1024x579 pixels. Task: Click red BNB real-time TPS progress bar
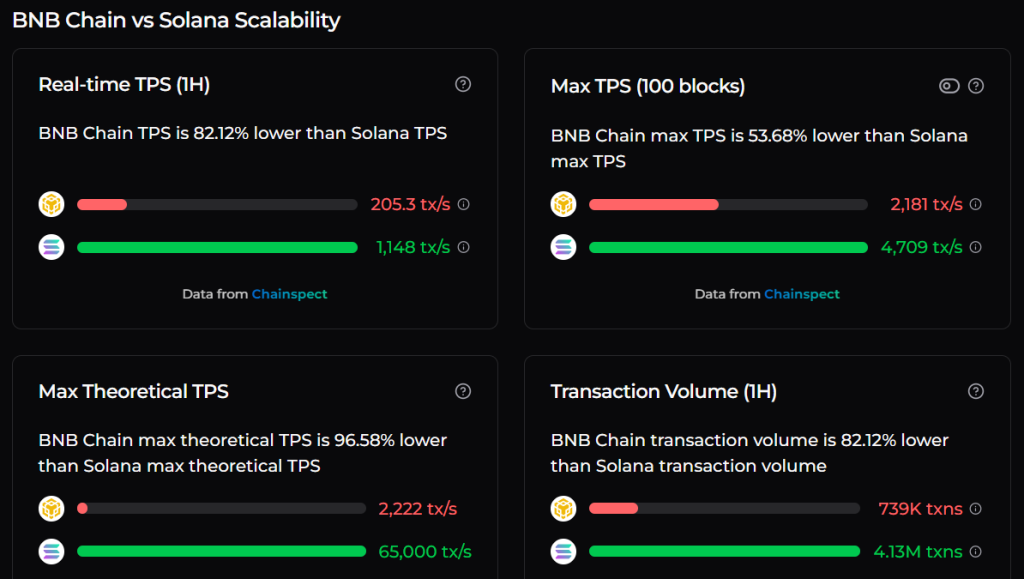102,204
